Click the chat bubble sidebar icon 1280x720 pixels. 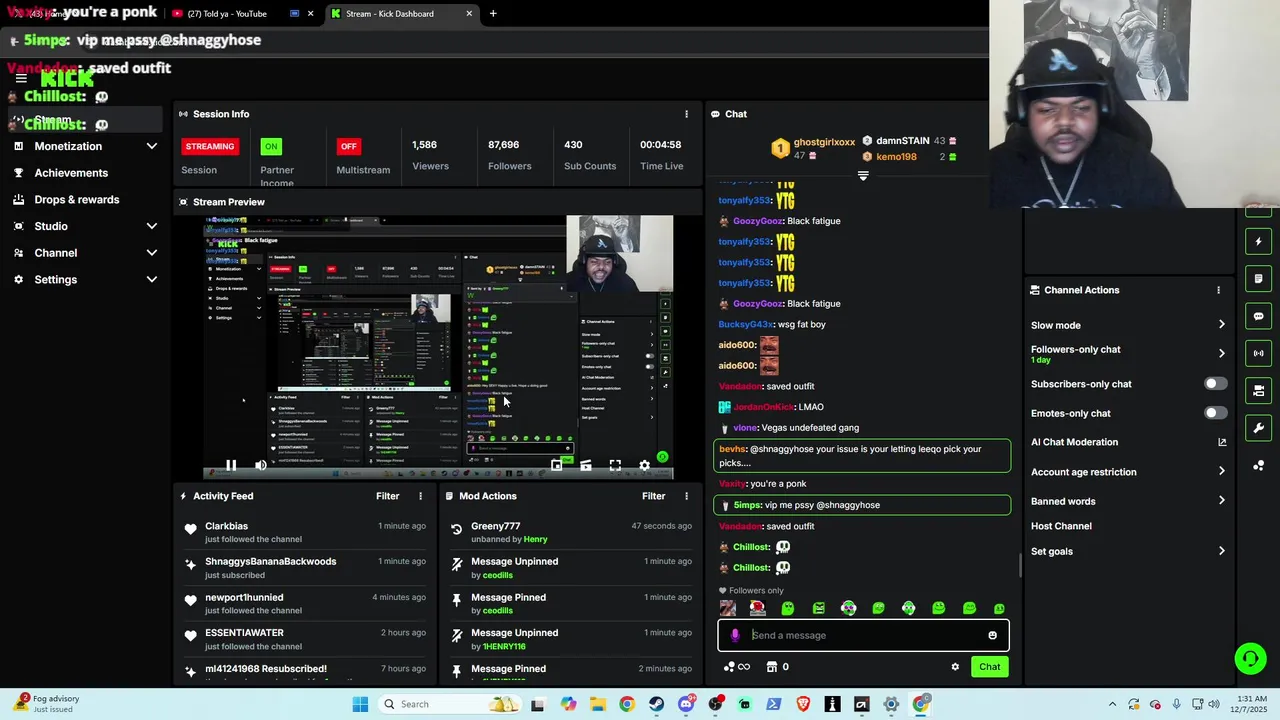click(1259, 316)
